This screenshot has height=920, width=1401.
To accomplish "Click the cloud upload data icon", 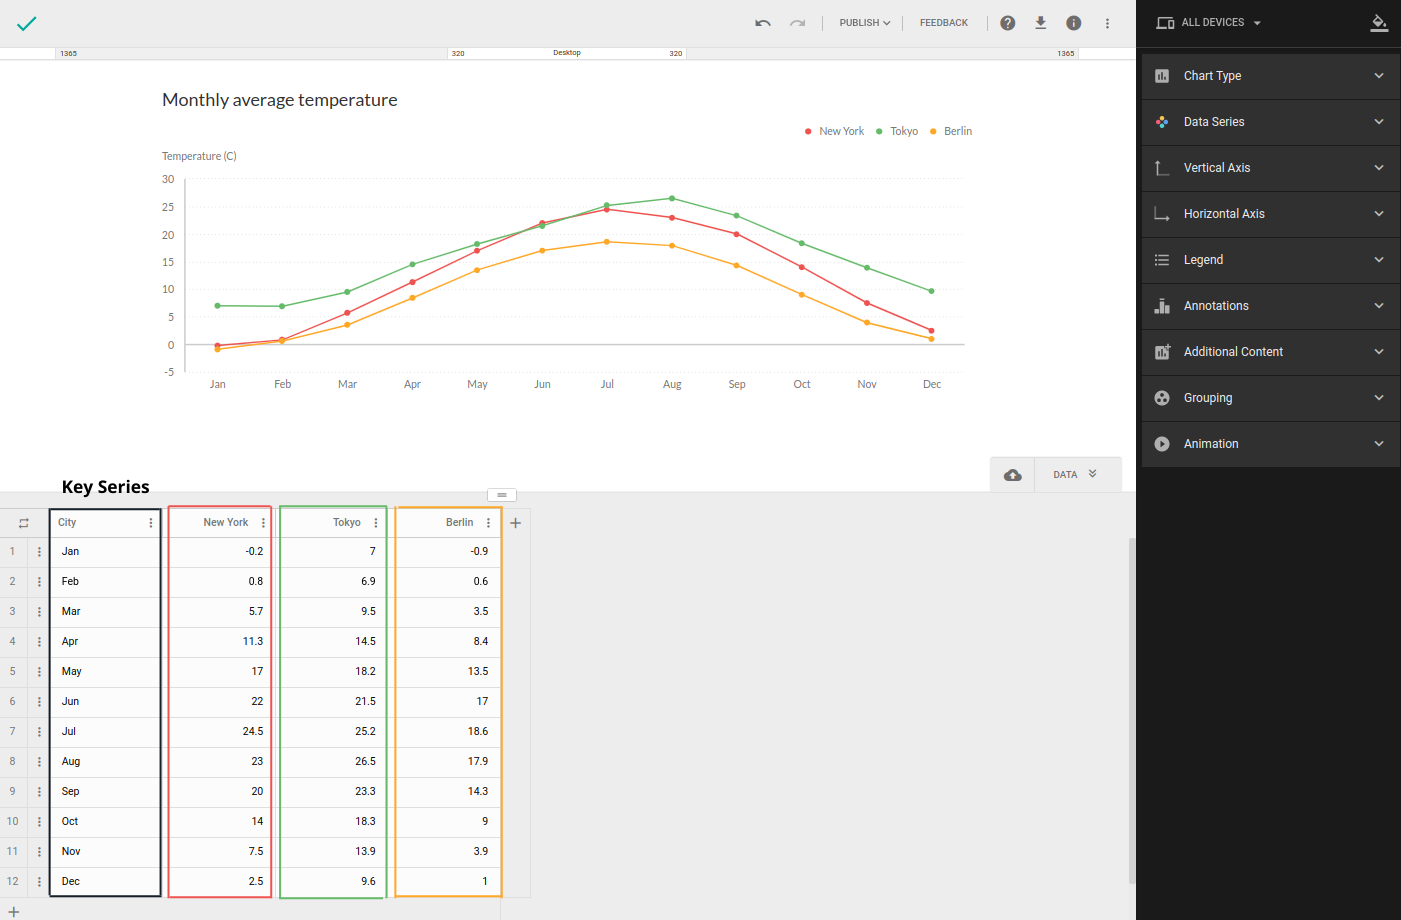I will tap(1013, 475).
